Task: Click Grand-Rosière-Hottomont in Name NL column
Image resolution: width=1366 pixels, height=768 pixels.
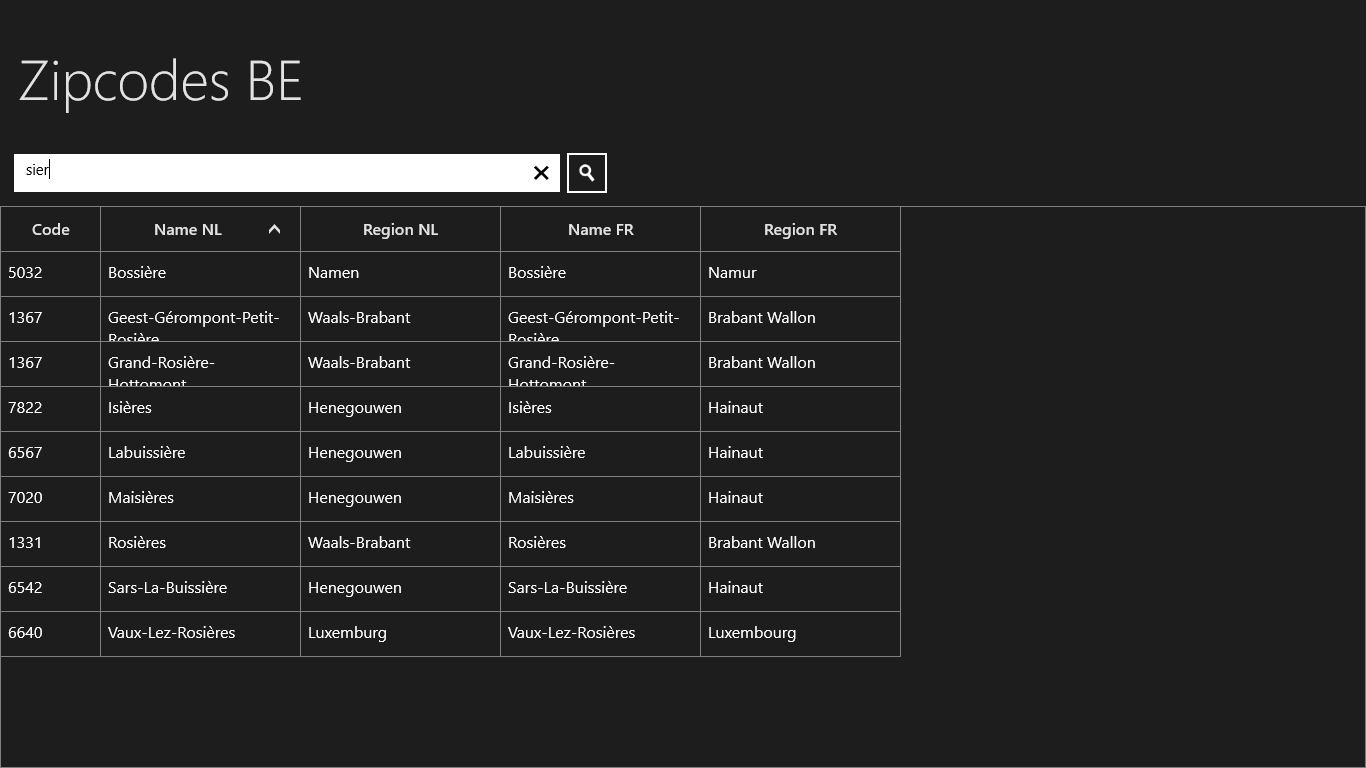Action: (161, 364)
